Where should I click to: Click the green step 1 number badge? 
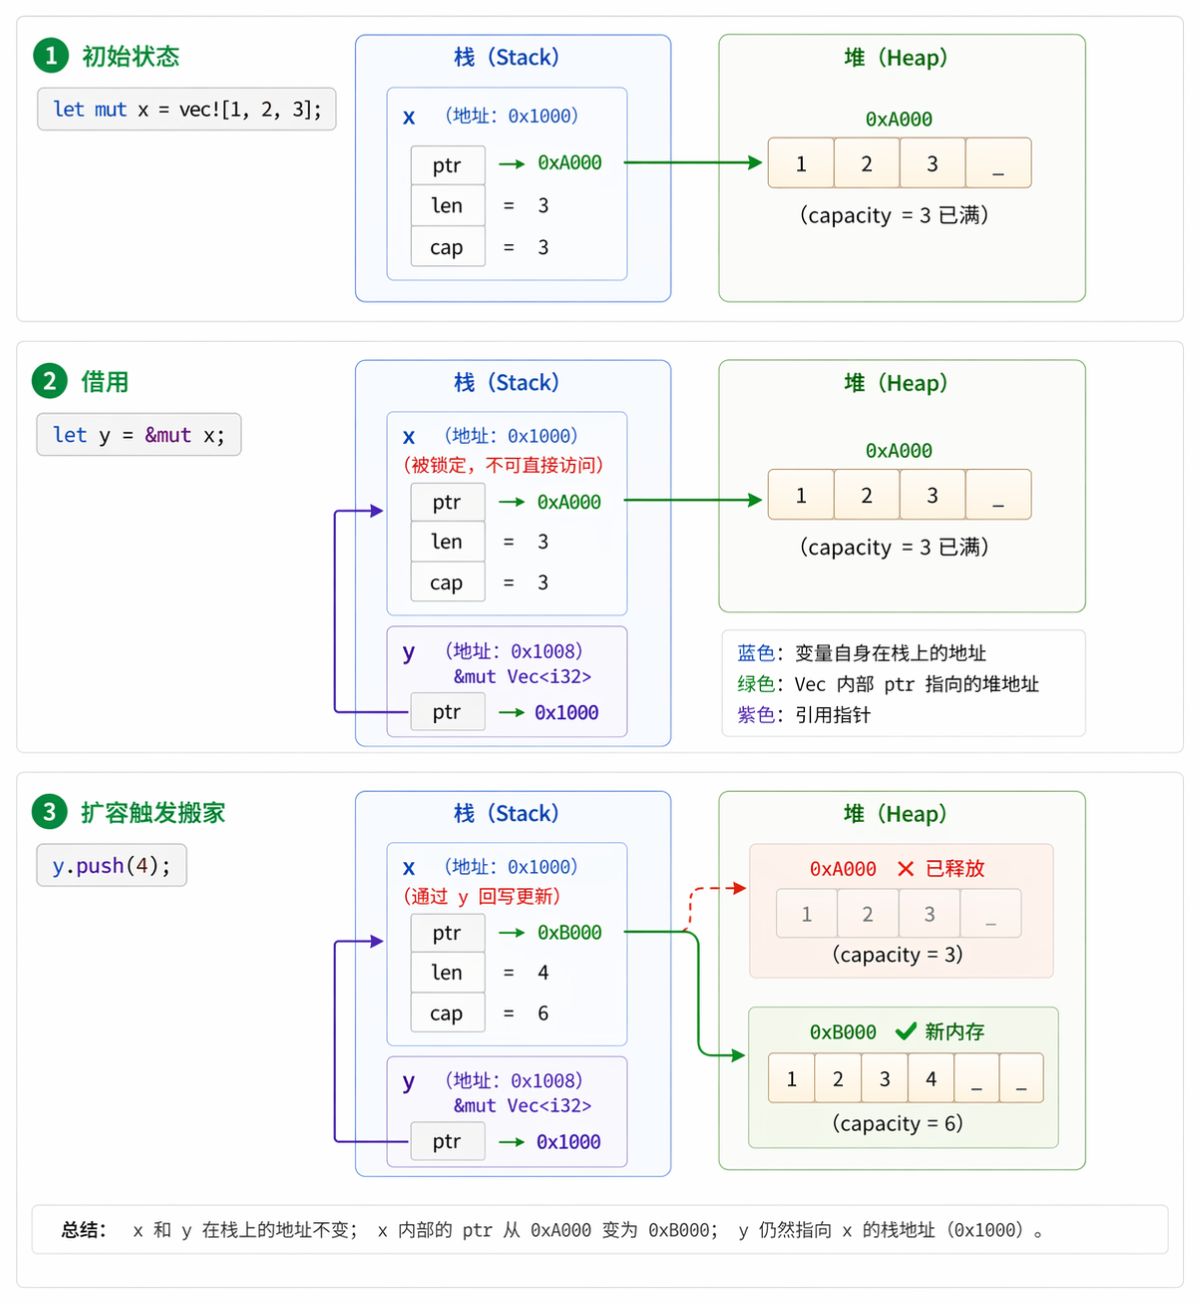(x=50, y=56)
